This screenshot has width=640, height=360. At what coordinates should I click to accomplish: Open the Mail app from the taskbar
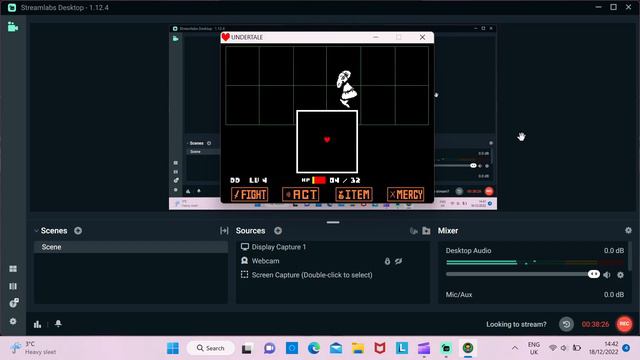point(336,348)
